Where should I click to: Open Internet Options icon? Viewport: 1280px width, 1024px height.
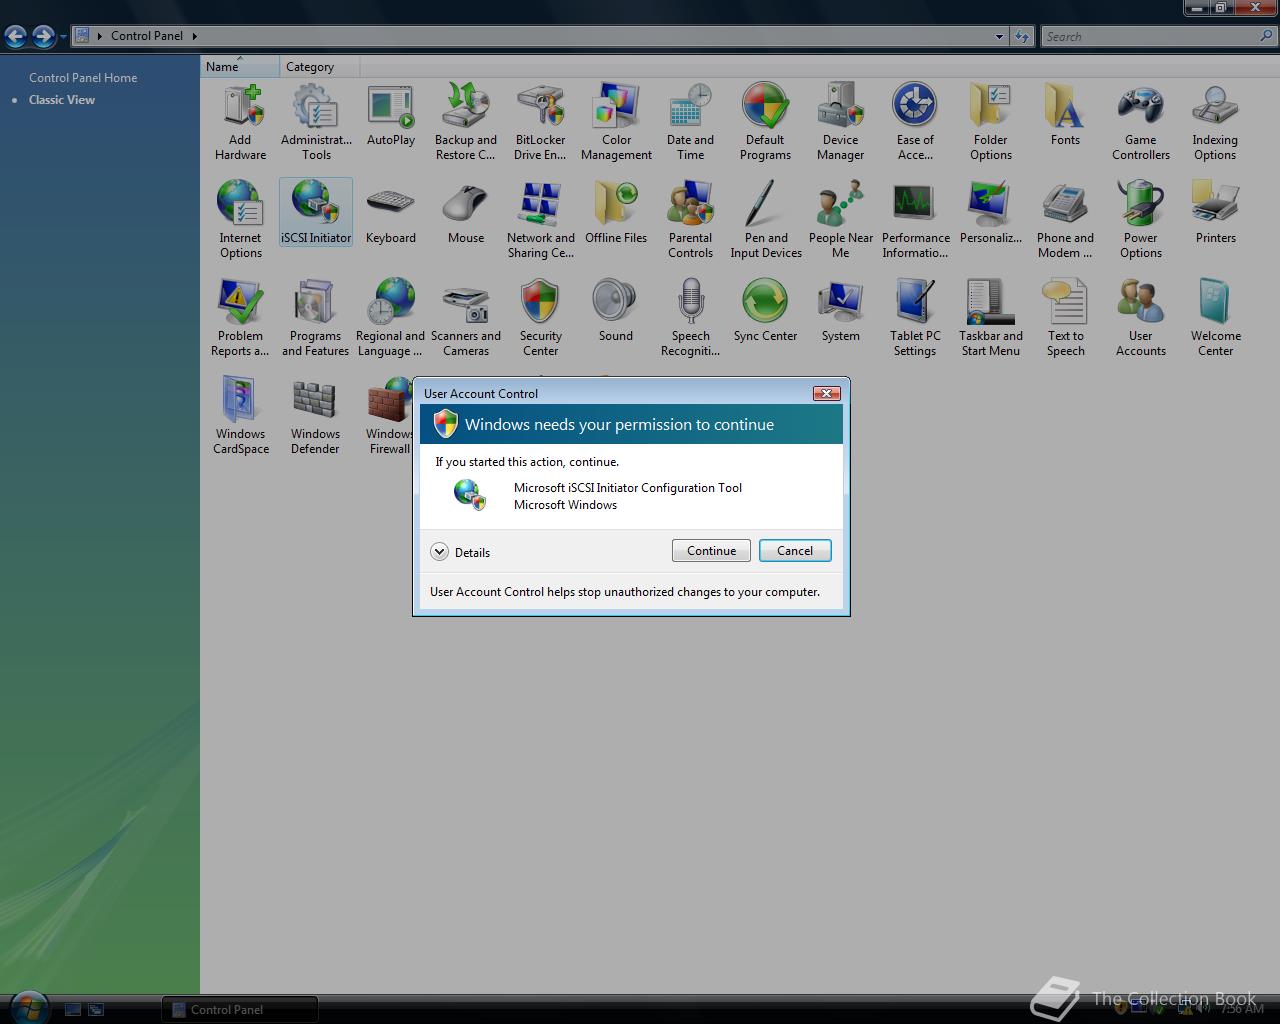[241, 220]
